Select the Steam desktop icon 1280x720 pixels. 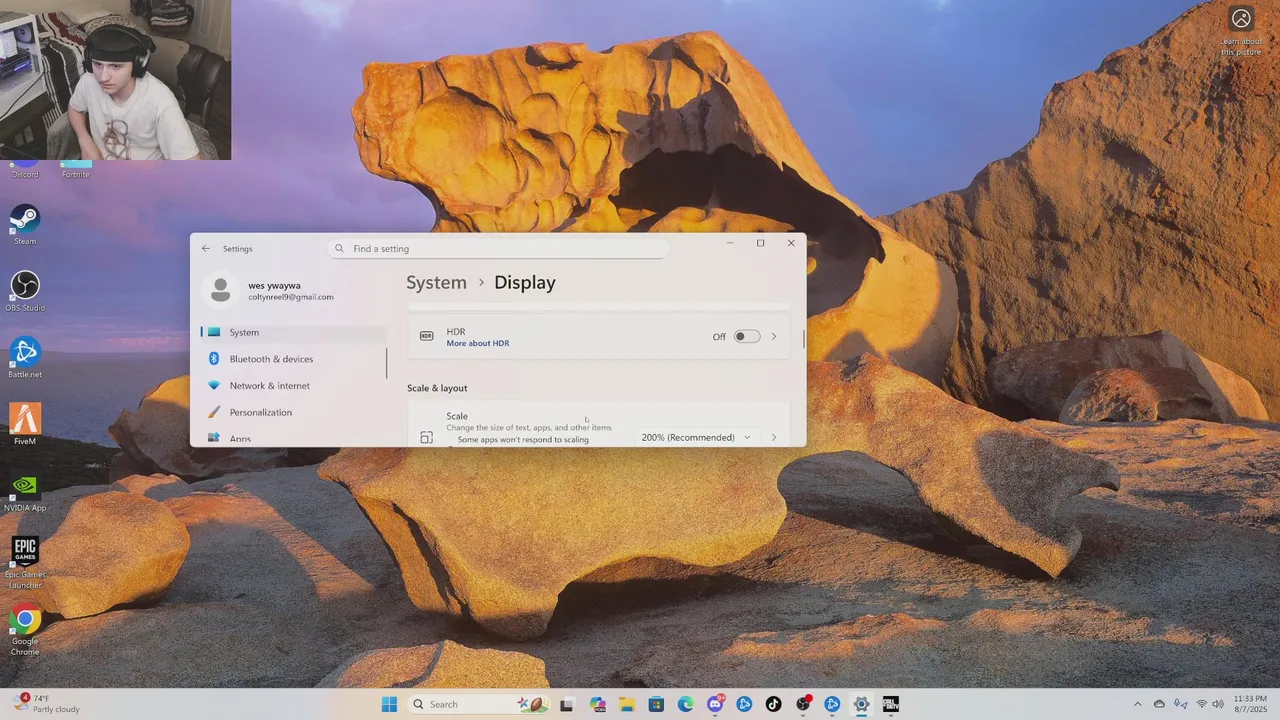(x=25, y=225)
